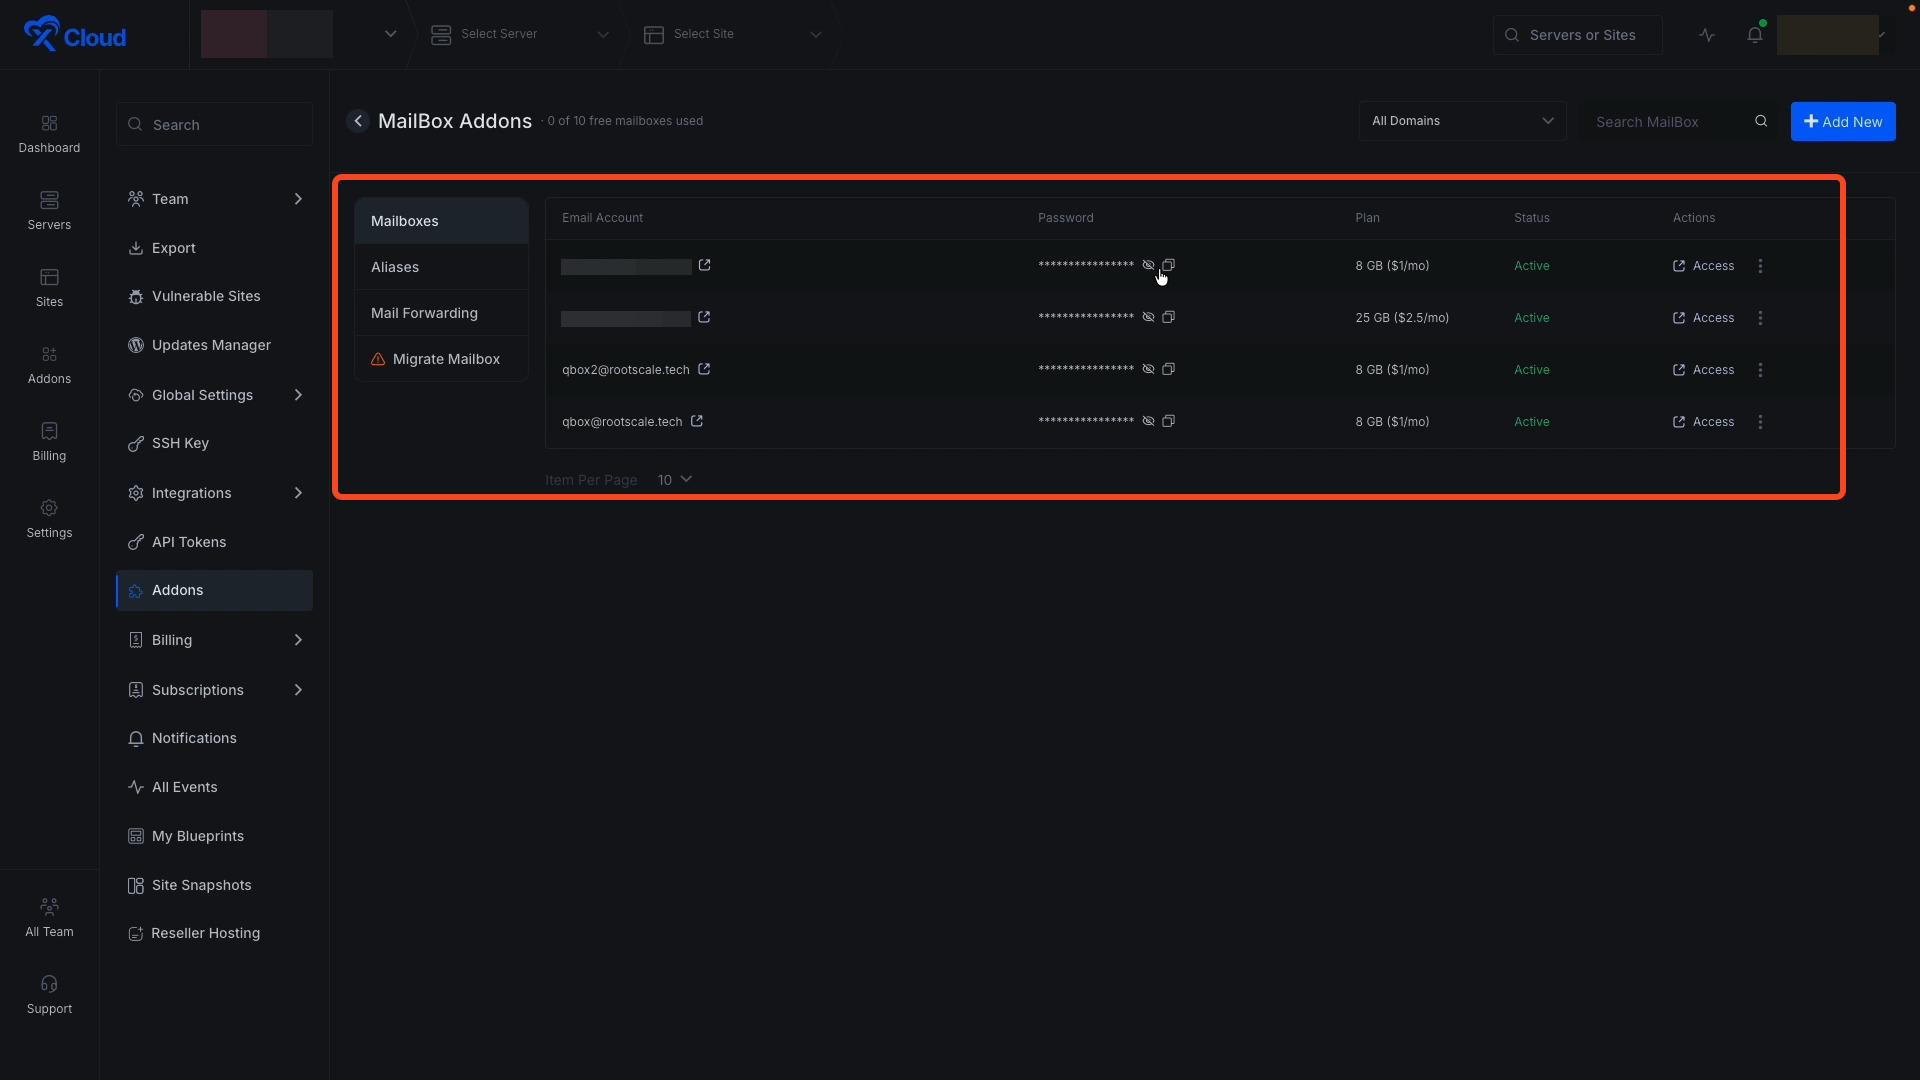Open the All Domains dropdown

(x=1462, y=121)
